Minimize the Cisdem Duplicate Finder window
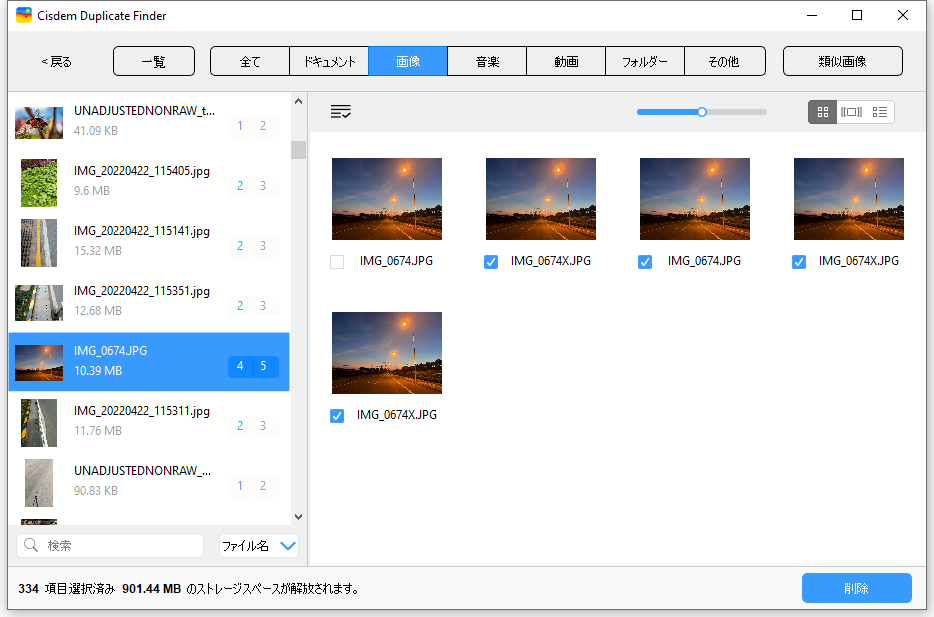Image resolution: width=934 pixels, height=617 pixels. click(x=811, y=15)
